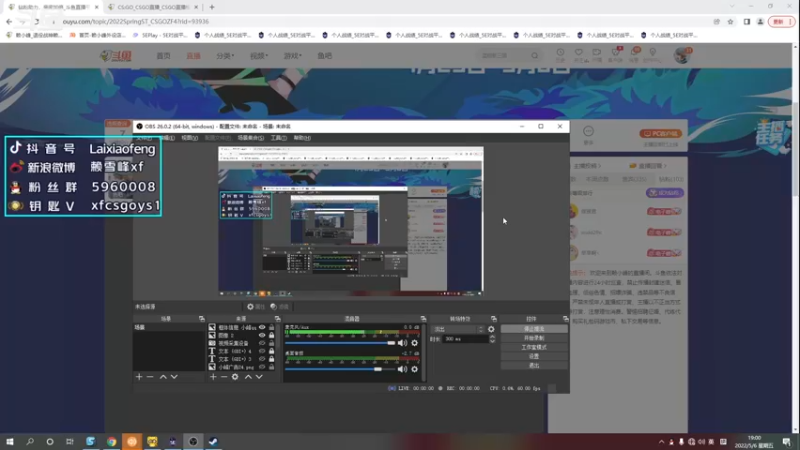The height and width of the screenshot is (450, 800).
Task: Go to 首页 in site navigation
Action: (x=163, y=56)
